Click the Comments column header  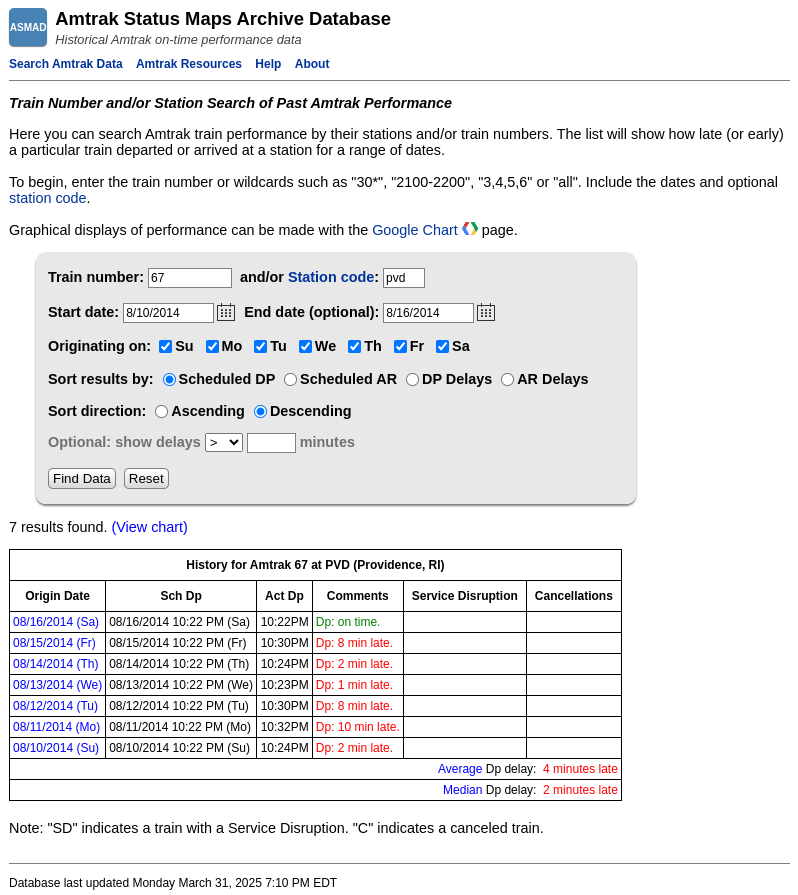click(x=357, y=596)
